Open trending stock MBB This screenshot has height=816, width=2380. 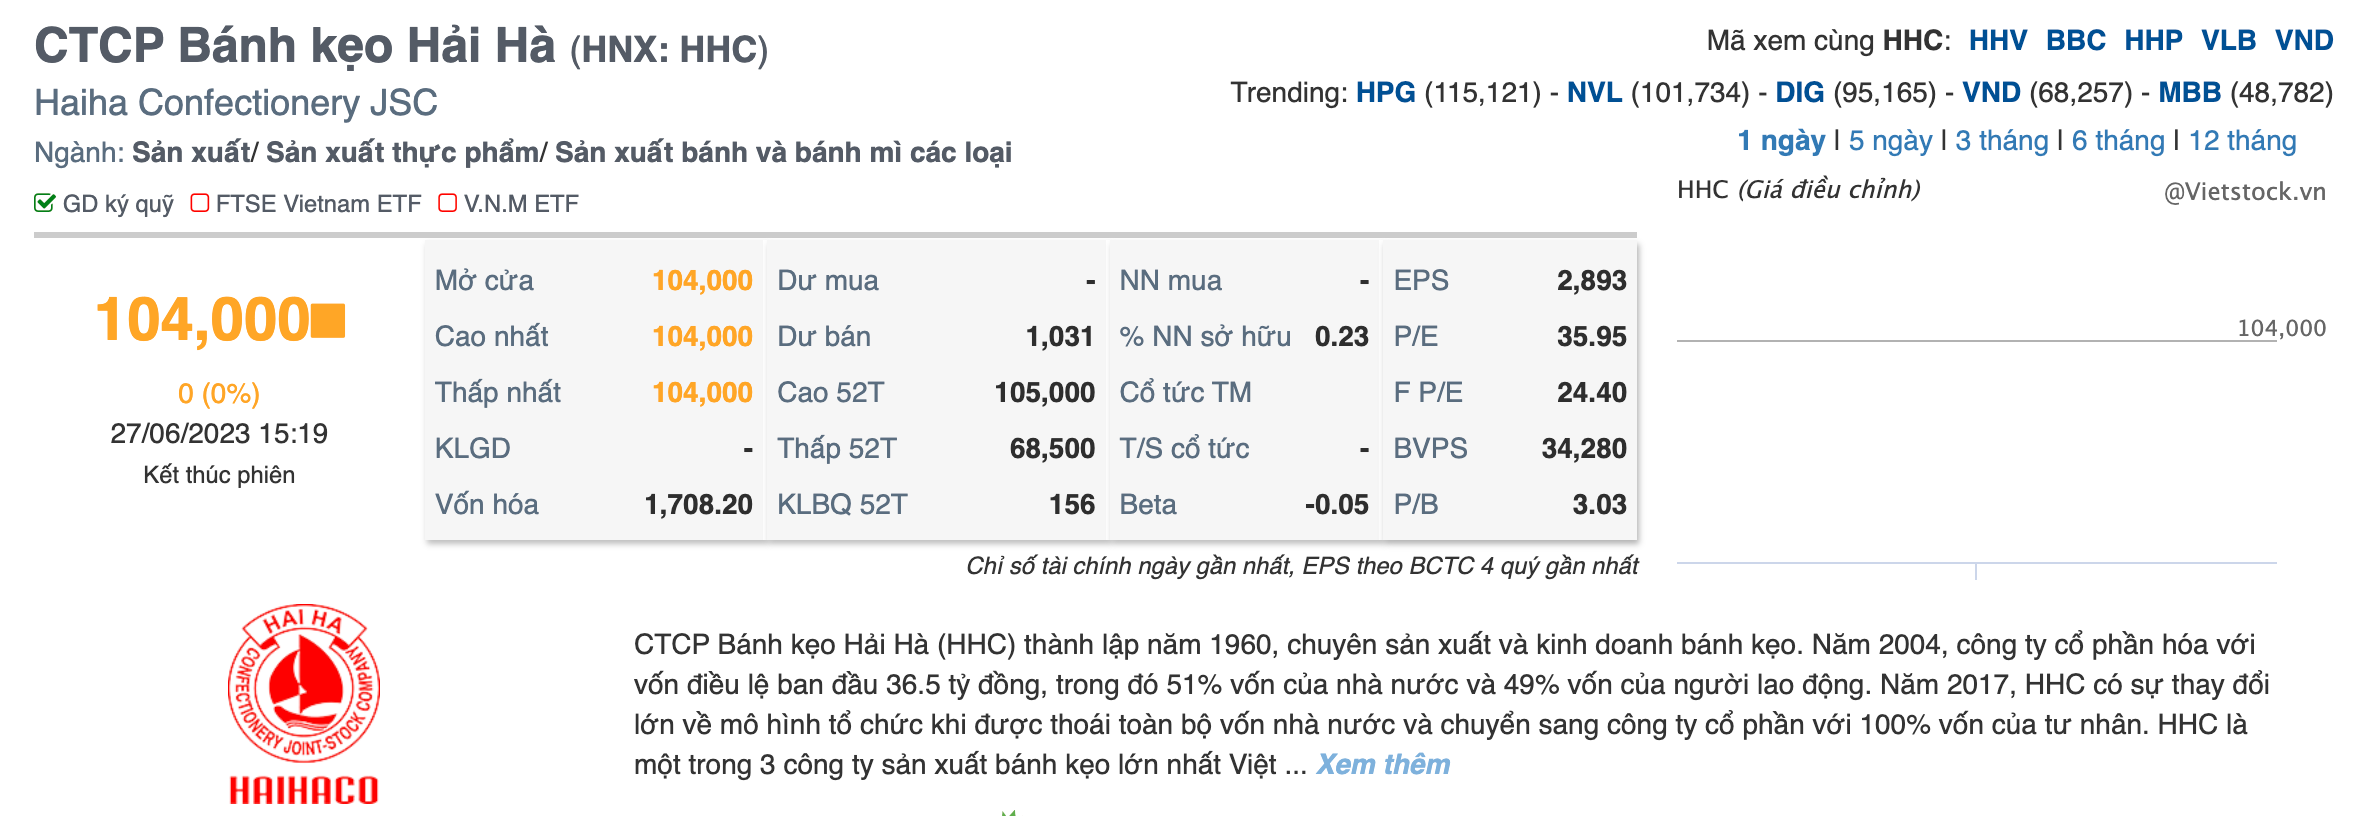(x=2189, y=93)
